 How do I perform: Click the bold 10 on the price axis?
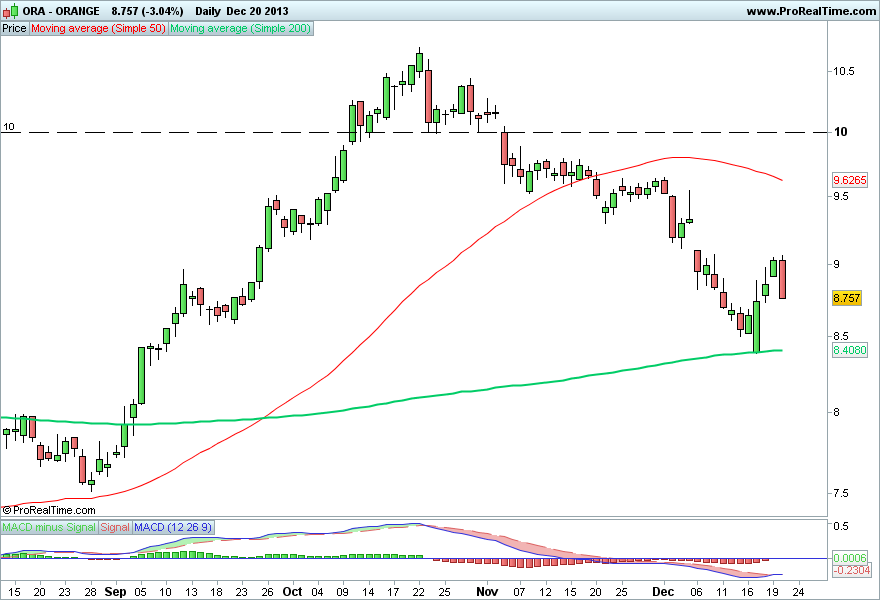(x=841, y=132)
